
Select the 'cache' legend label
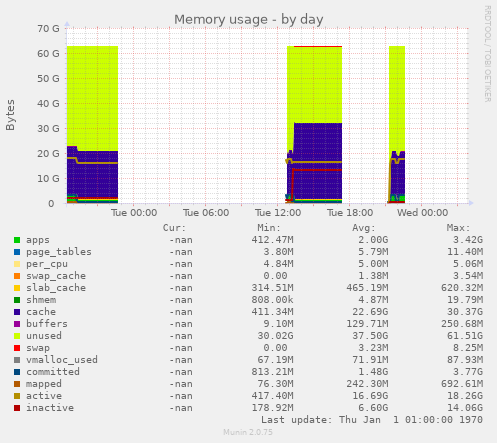[x=41, y=312]
